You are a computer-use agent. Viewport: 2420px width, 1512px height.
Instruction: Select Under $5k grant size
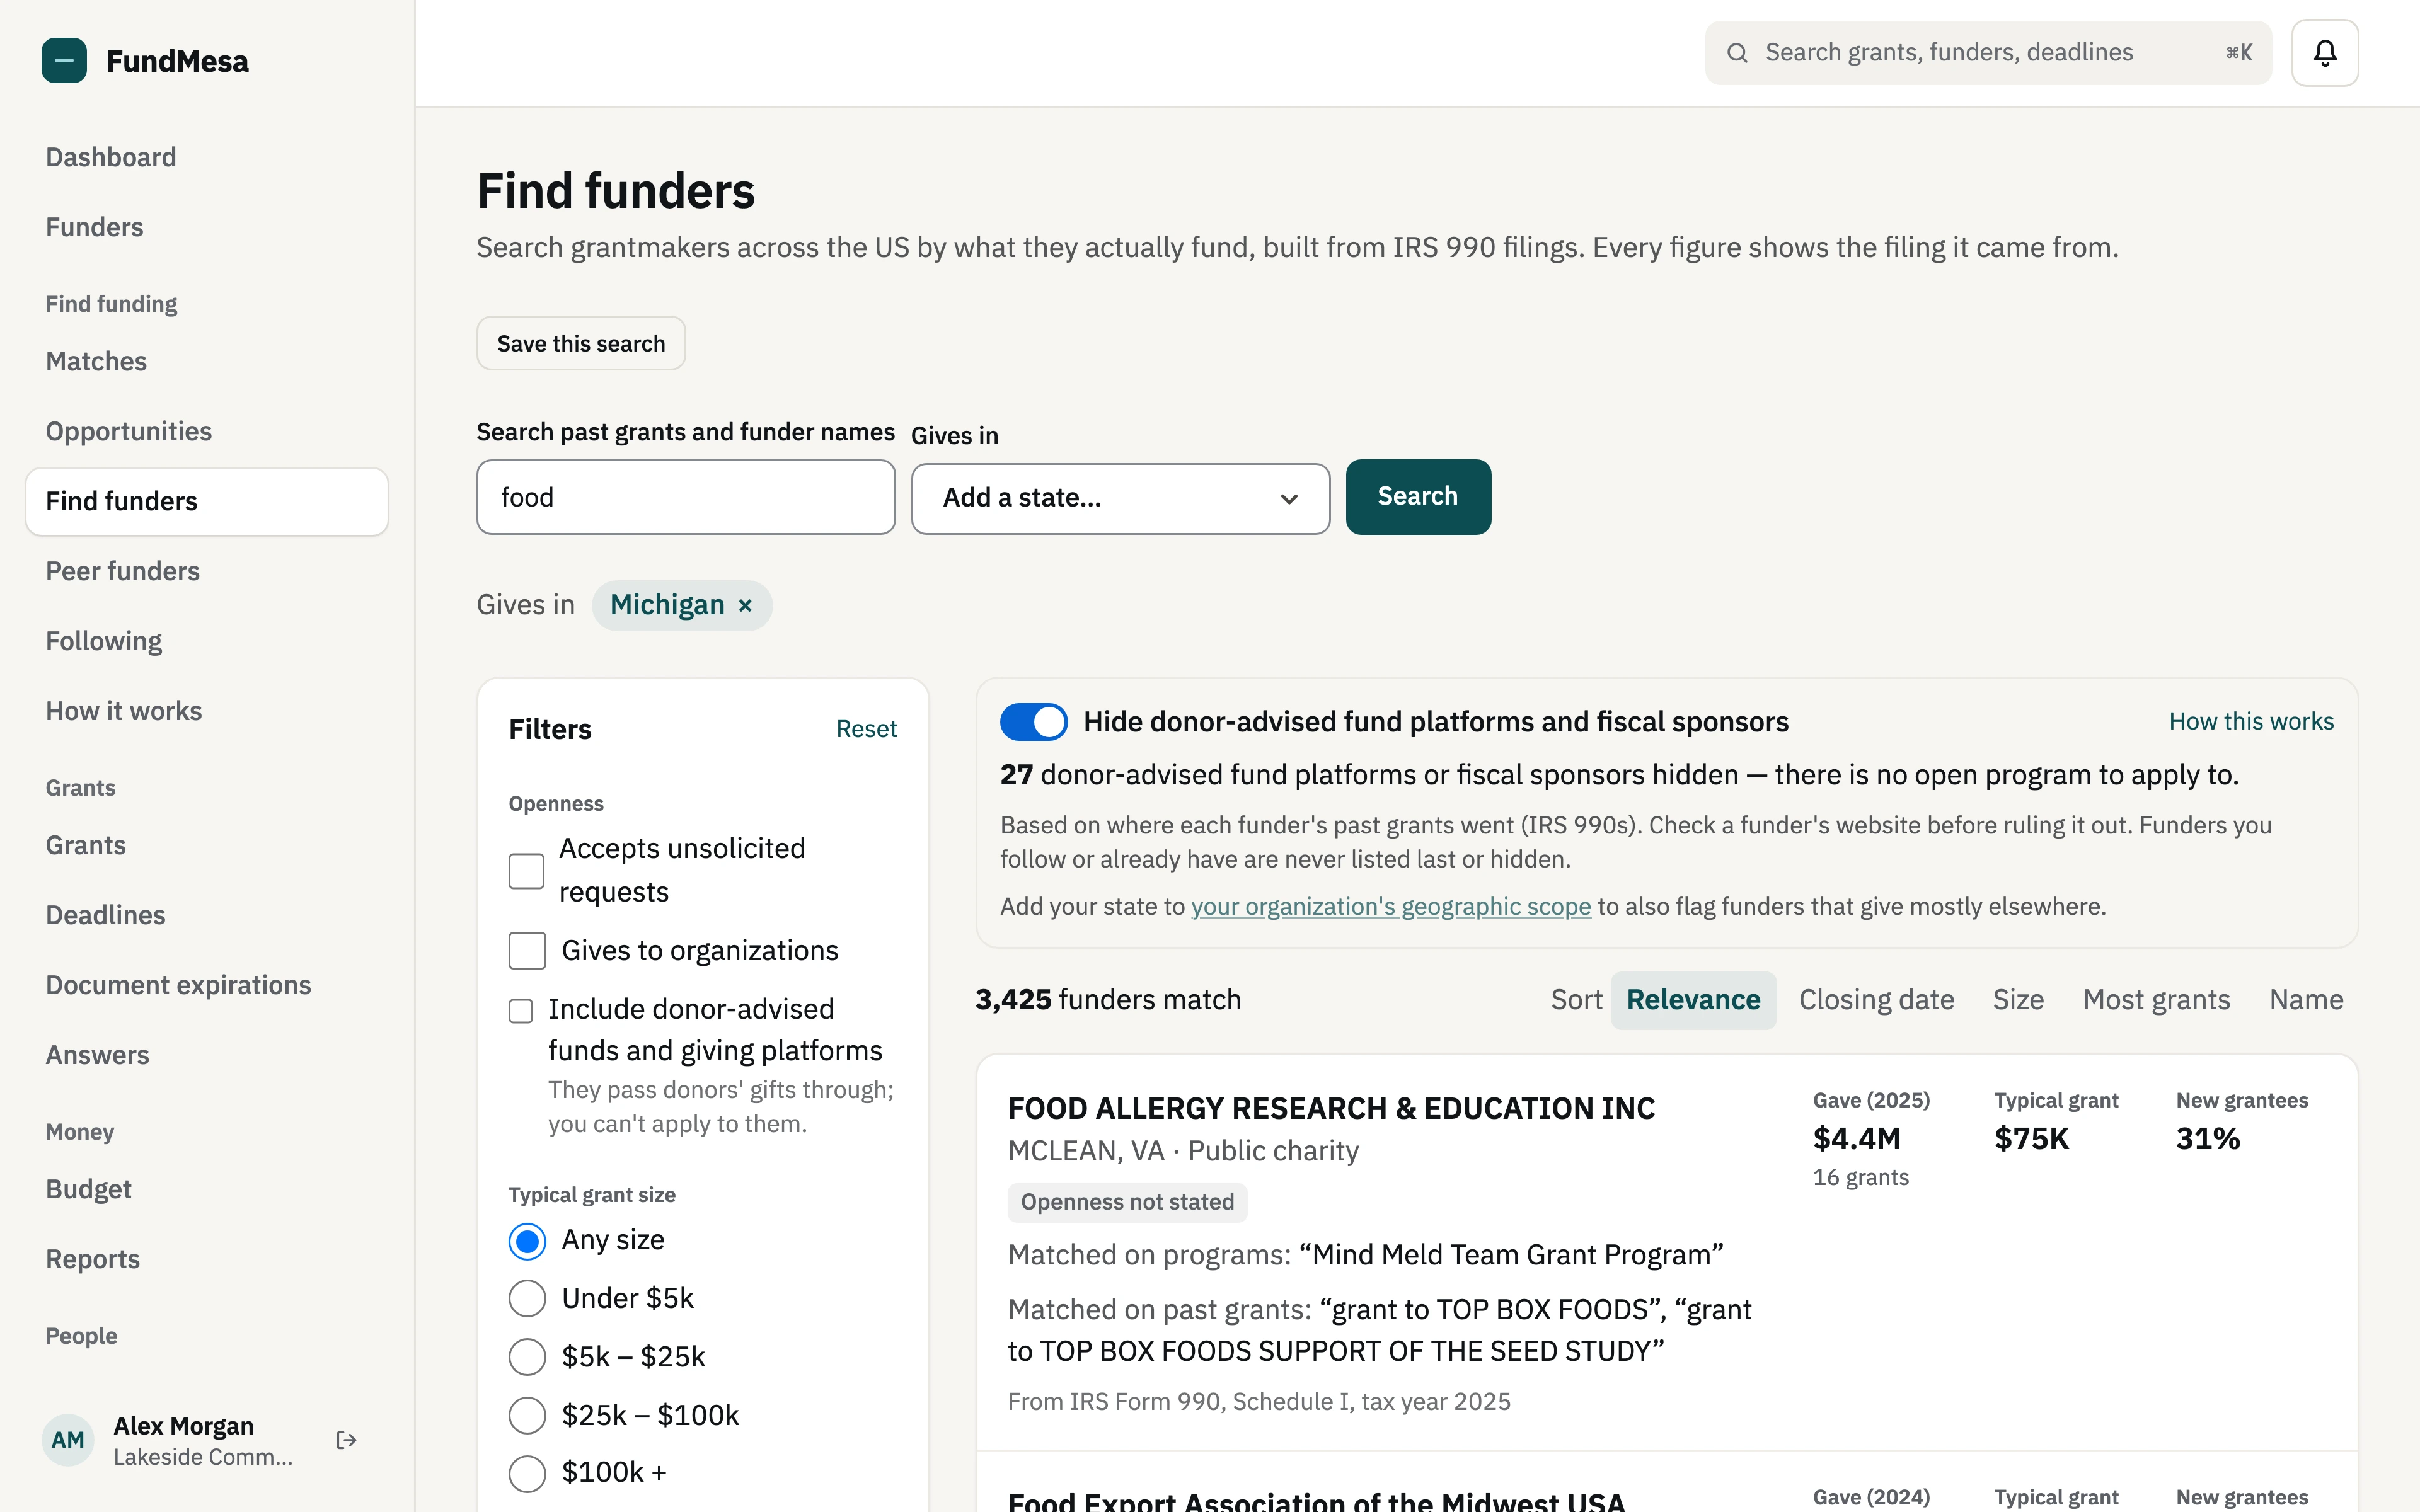pyautogui.click(x=527, y=1299)
